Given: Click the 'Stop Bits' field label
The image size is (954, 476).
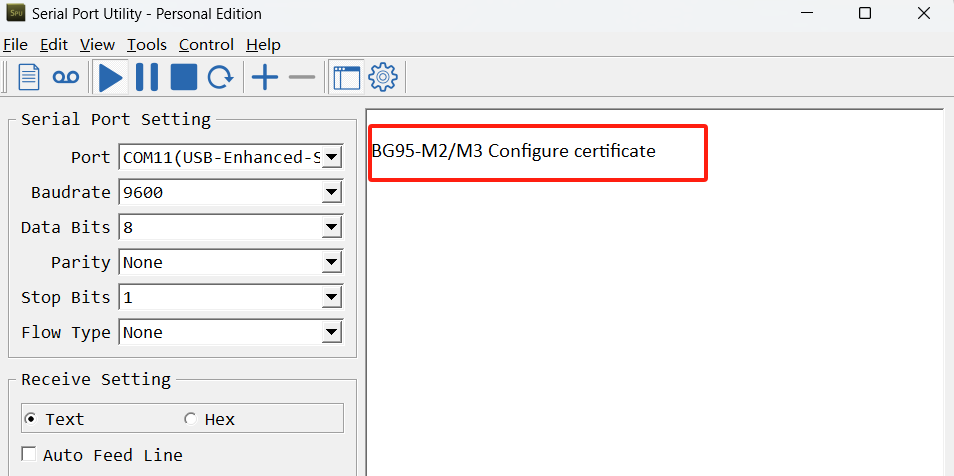Looking at the screenshot, I should (x=66, y=298).
